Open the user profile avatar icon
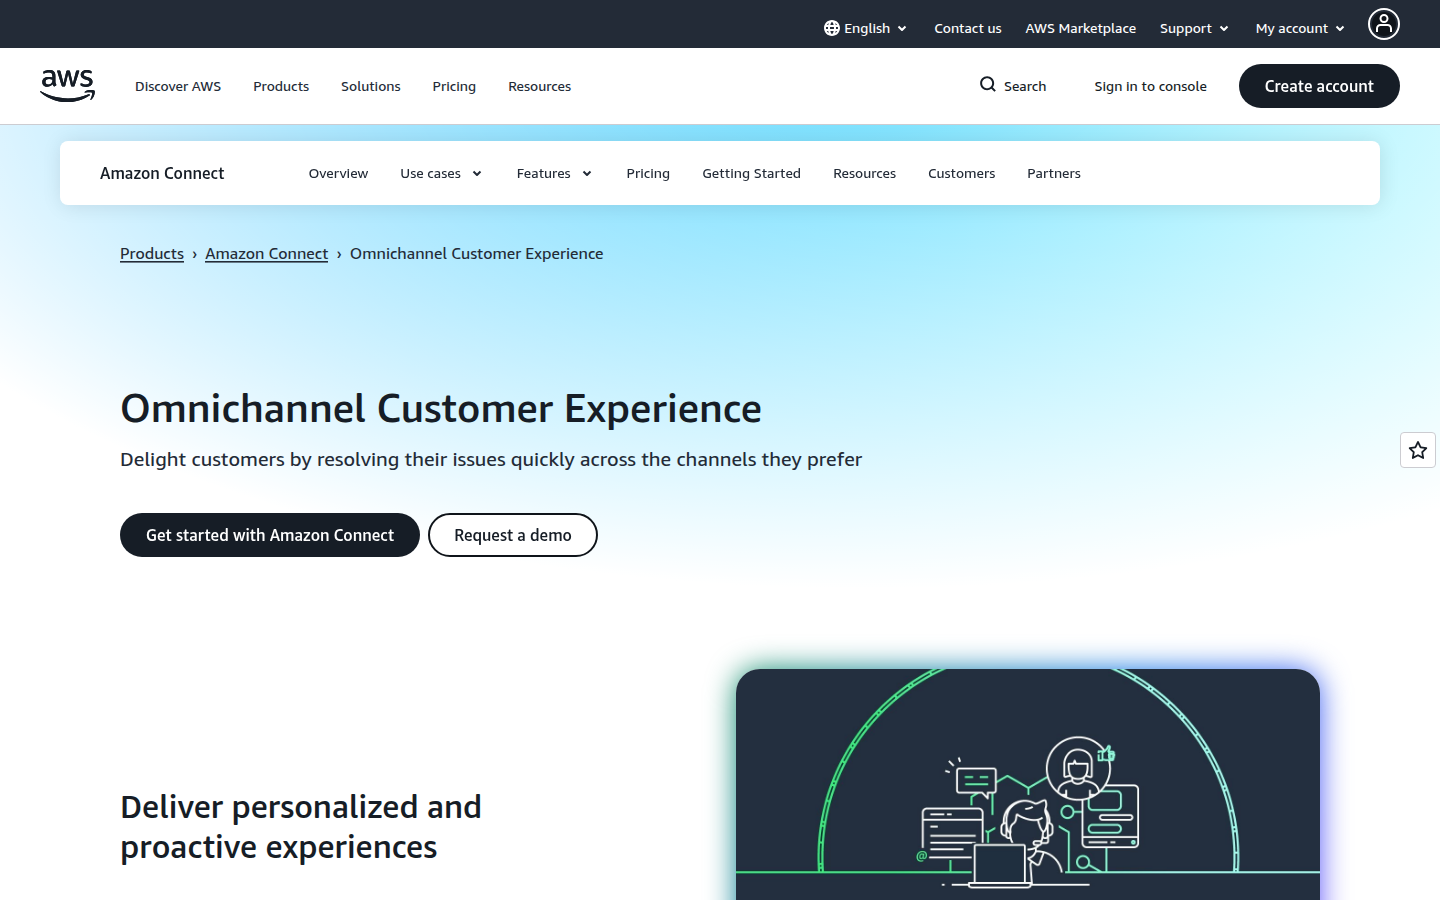This screenshot has height=900, width=1440. click(x=1383, y=24)
